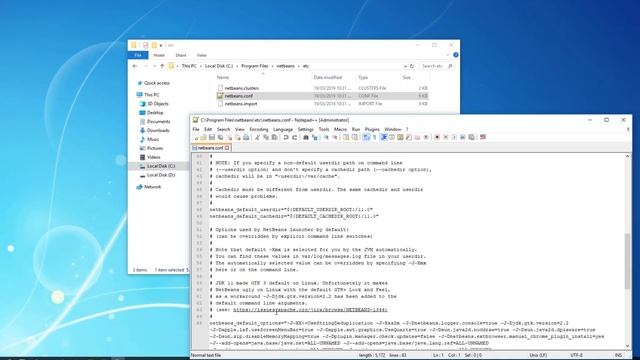Screen dimensions: 640x360
Task: Select Local Disk (D:) in navigation pane
Action: [161, 175]
